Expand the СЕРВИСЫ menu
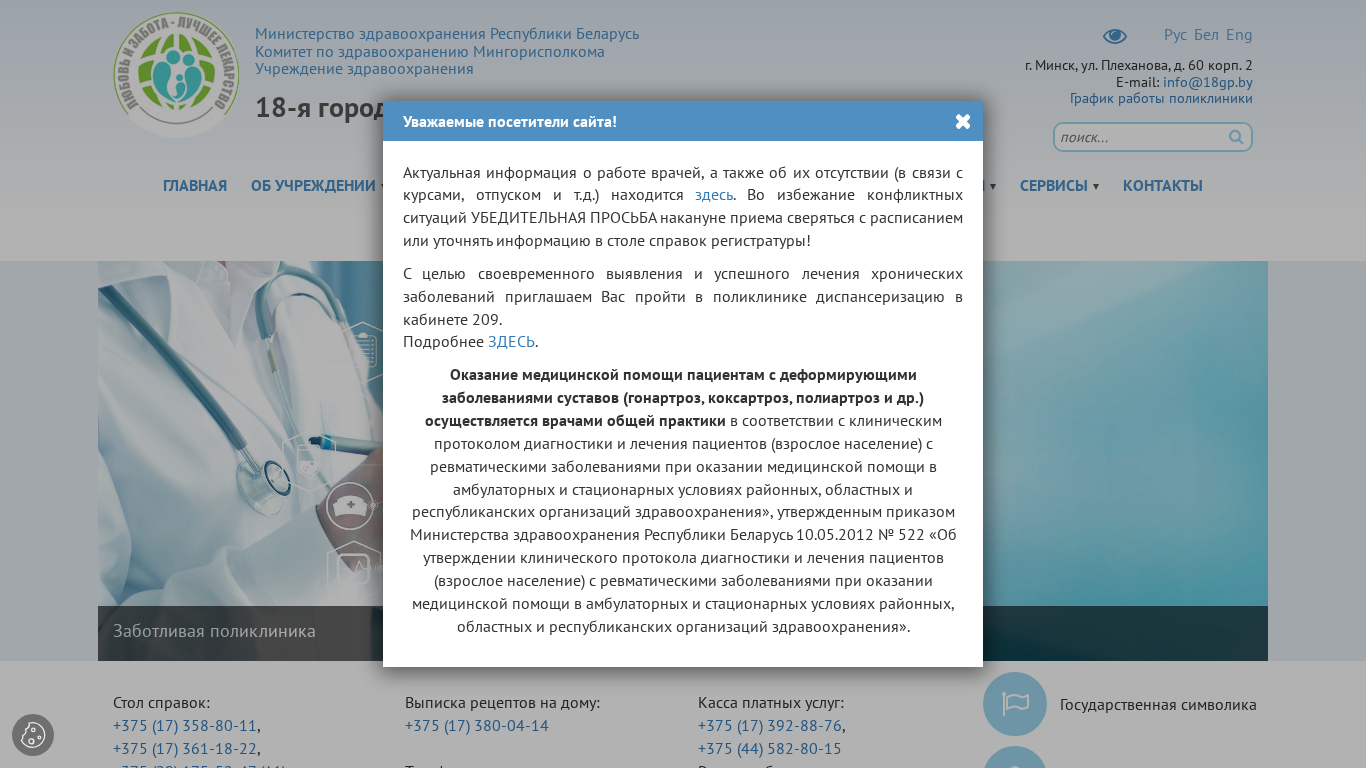Screen dimensions: 1366x768 [x=1059, y=186]
